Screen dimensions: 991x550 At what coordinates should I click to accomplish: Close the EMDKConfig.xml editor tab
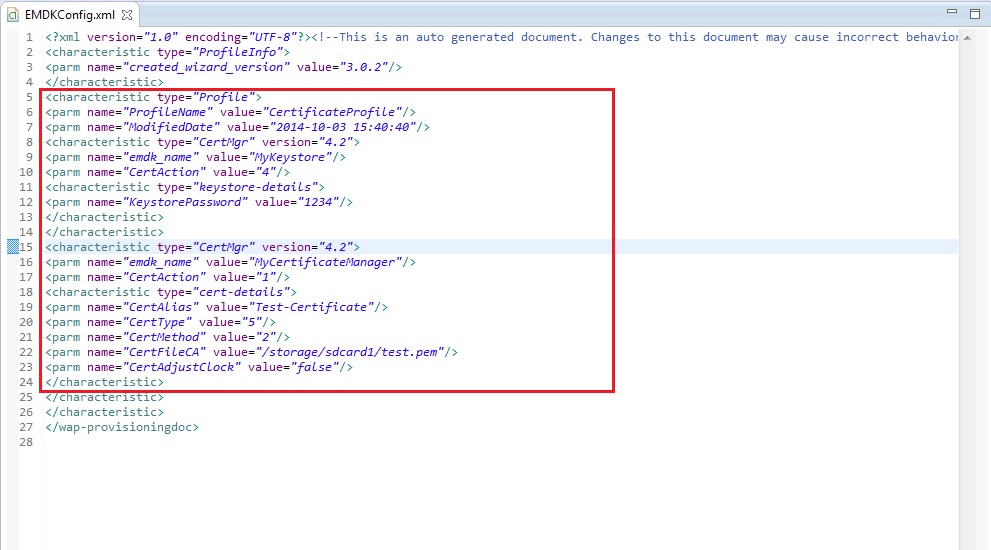(x=127, y=15)
